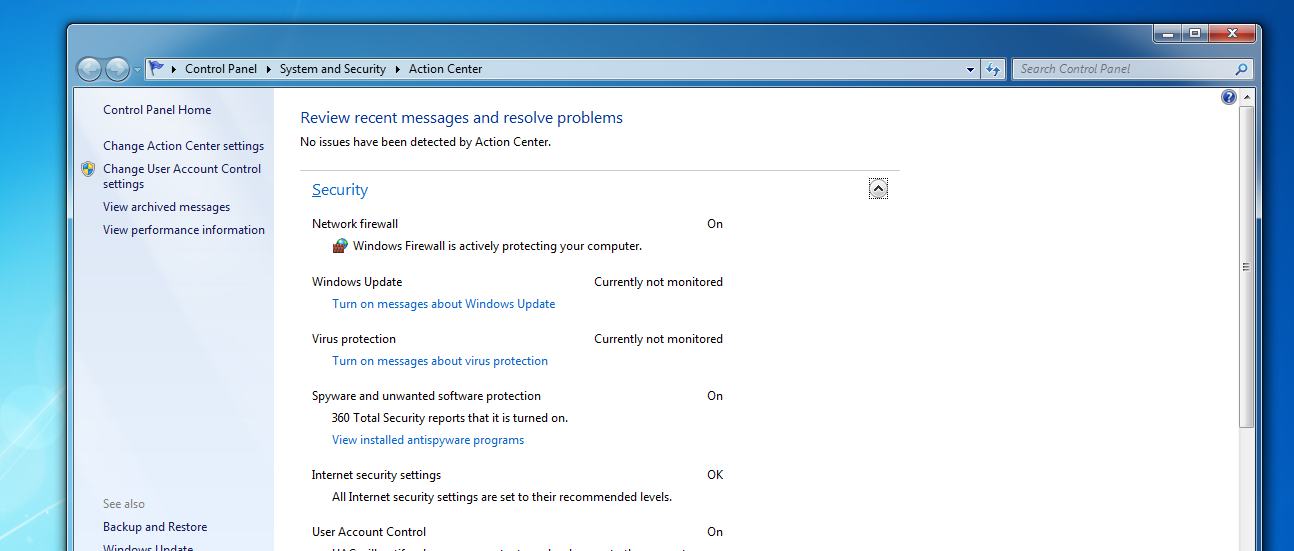Click Action Center in the breadcrumb
Image resolution: width=1294 pixels, height=551 pixels.
[445, 69]
